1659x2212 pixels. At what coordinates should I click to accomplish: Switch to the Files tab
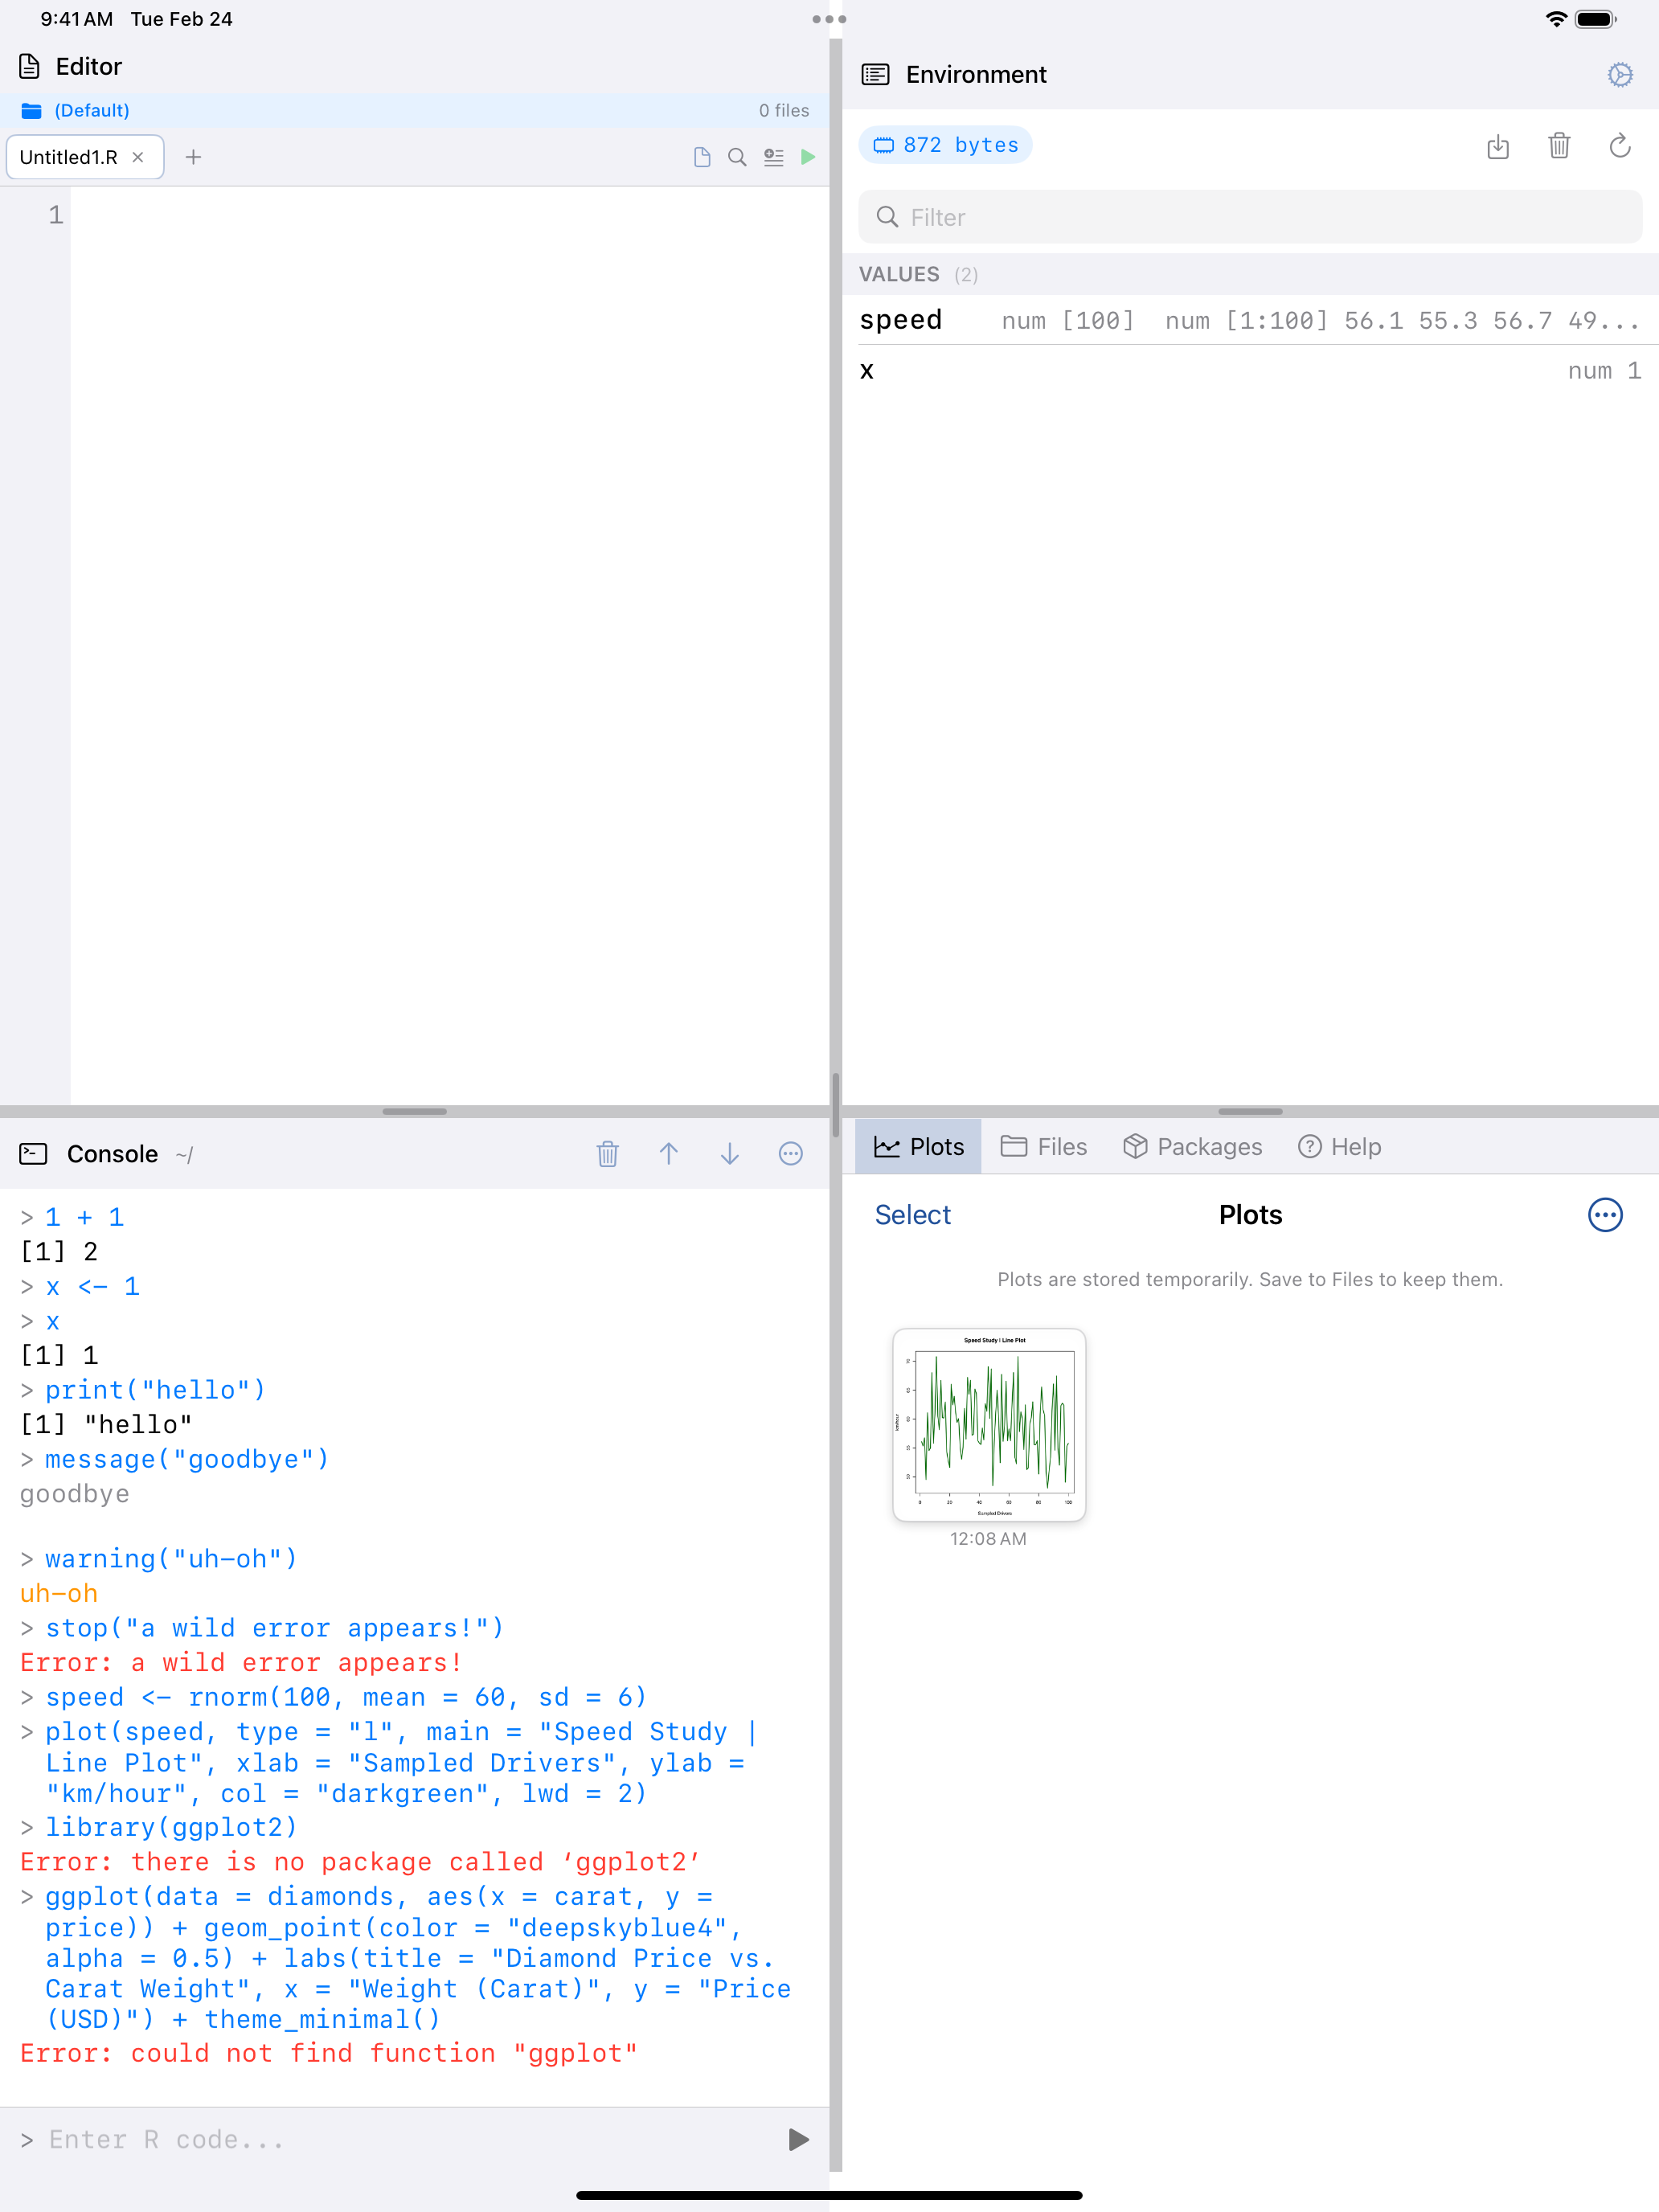1044,1147
